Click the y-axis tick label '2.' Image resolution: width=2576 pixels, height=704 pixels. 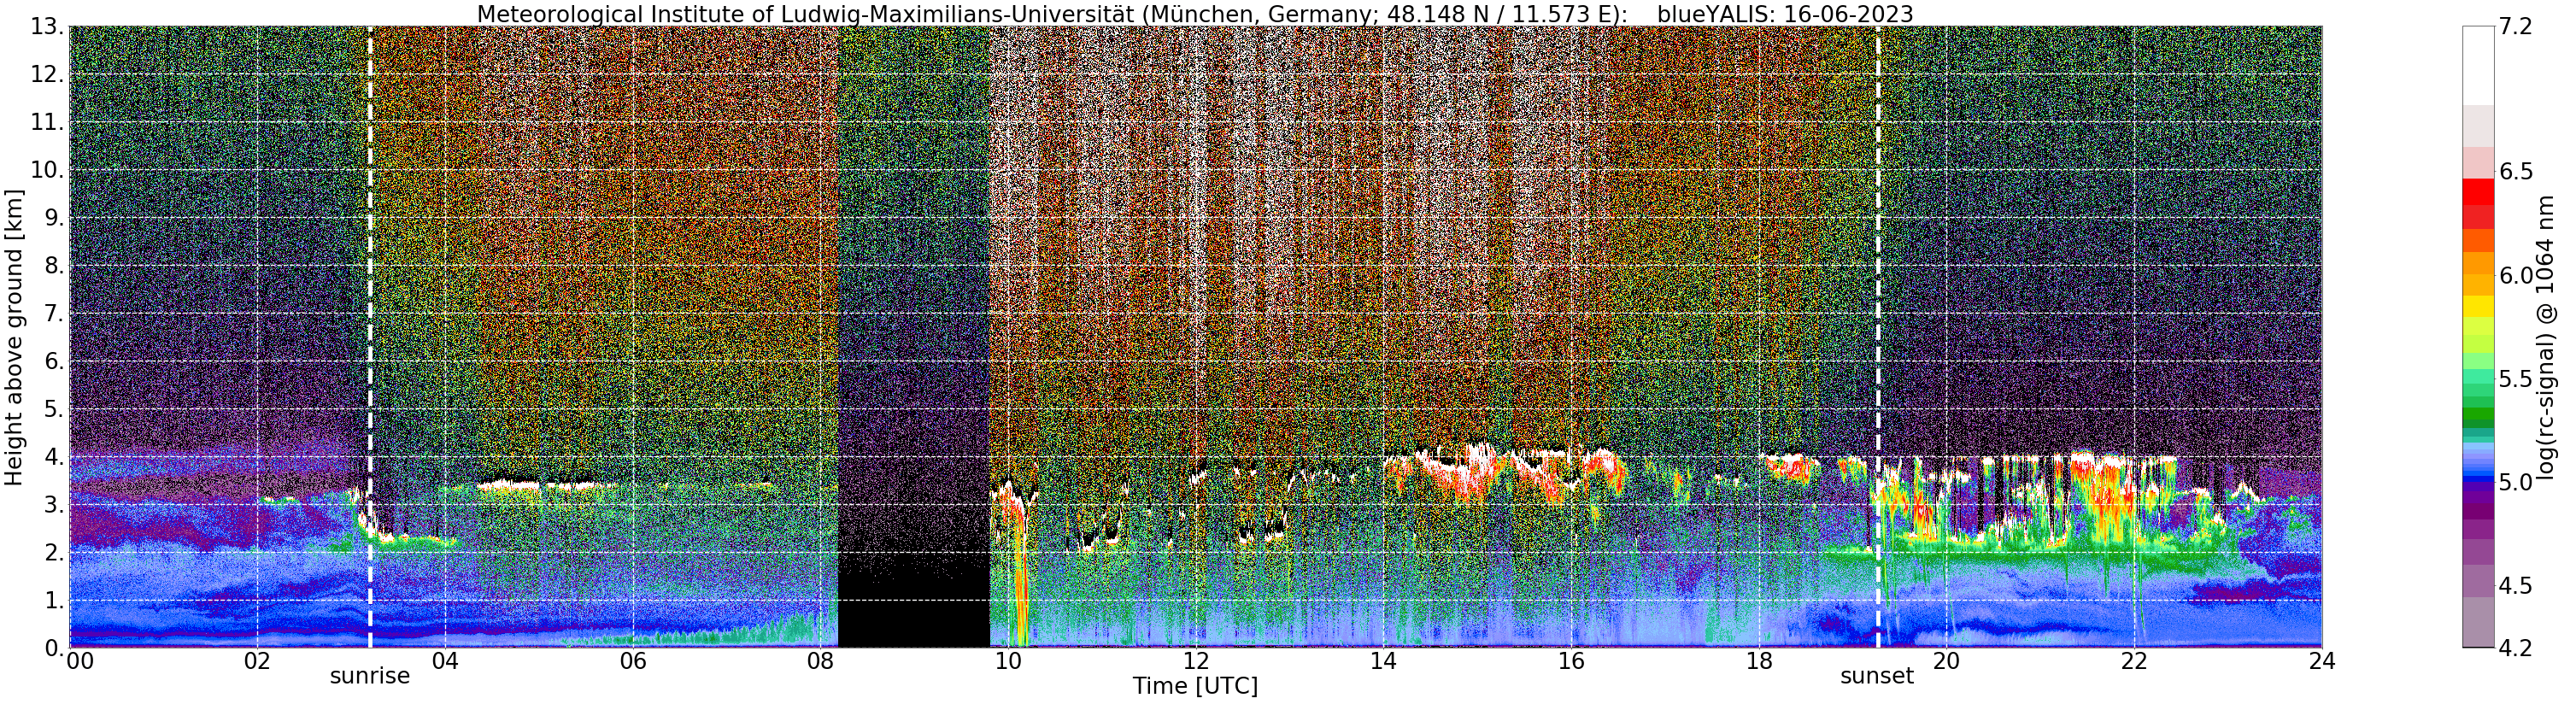(53, 553)
